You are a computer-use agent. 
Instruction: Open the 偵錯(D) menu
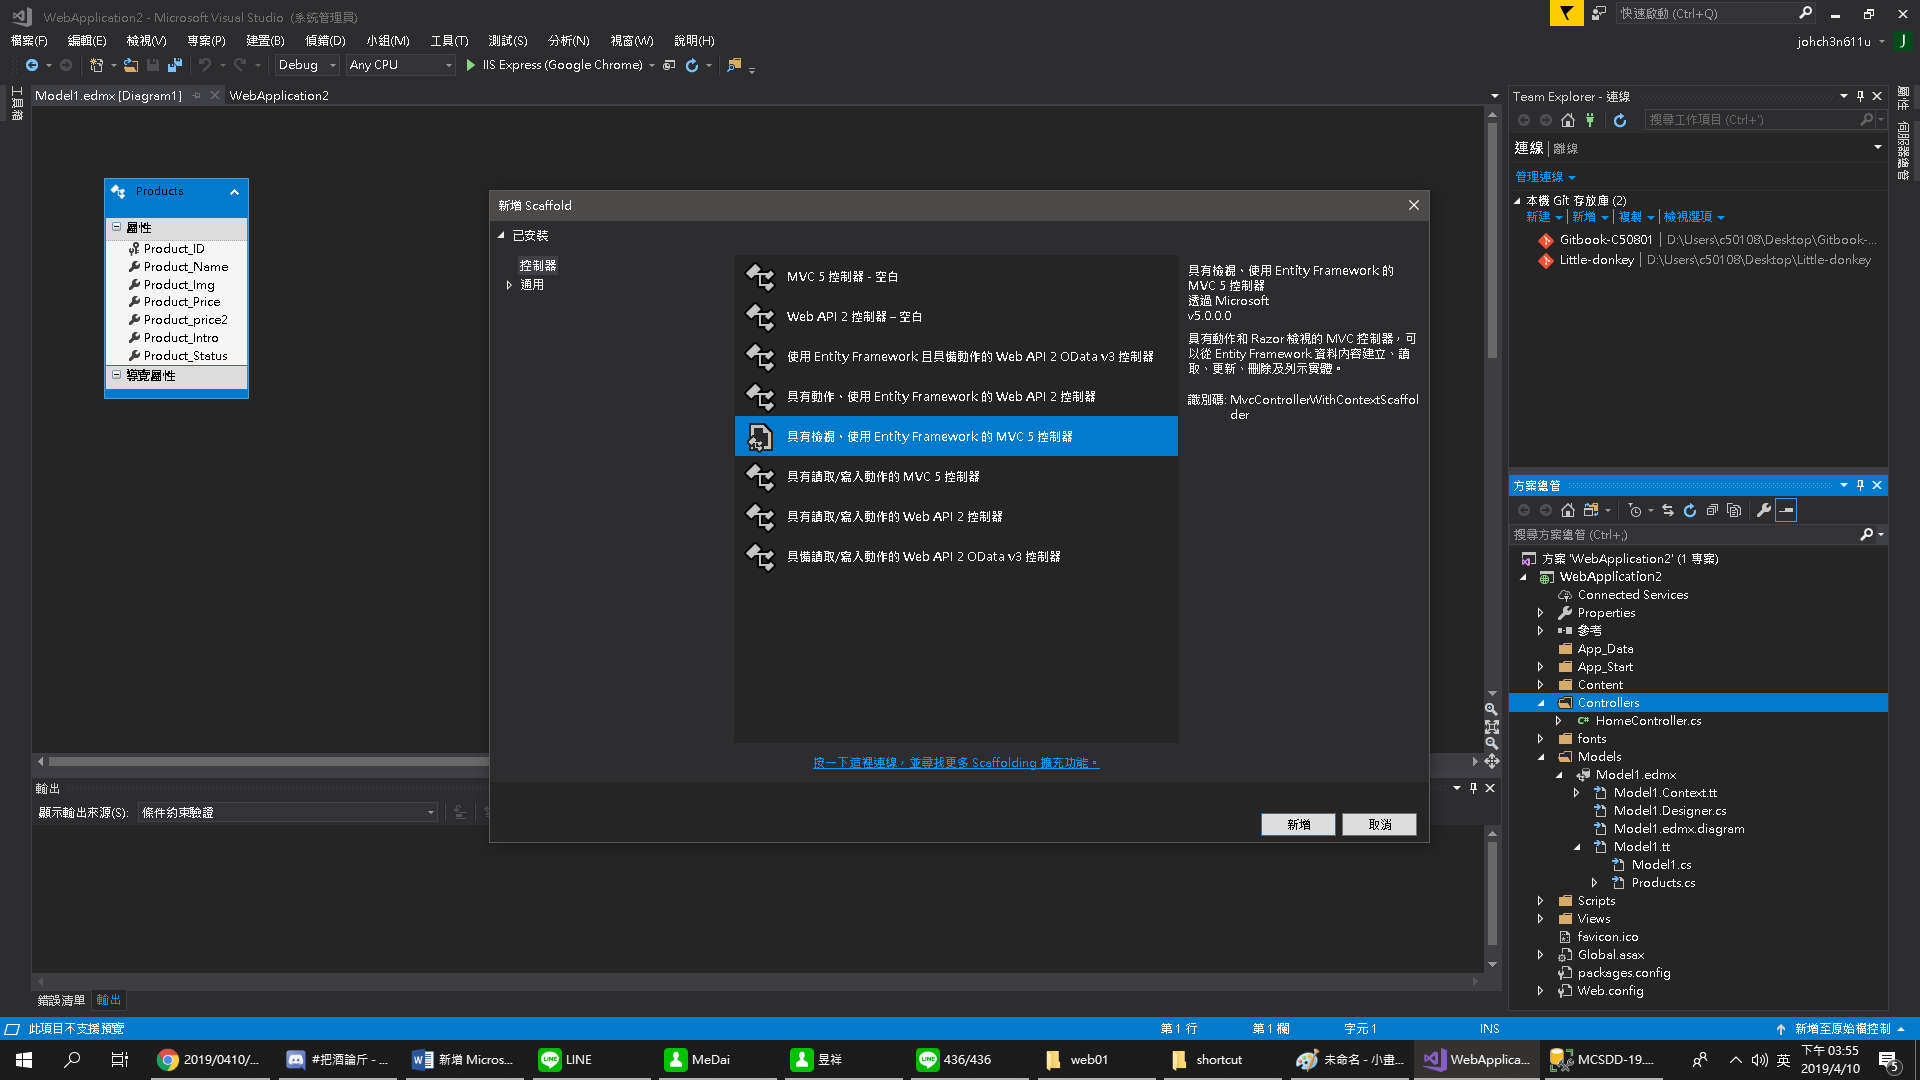pyautogui.click(x=325, y=41)
